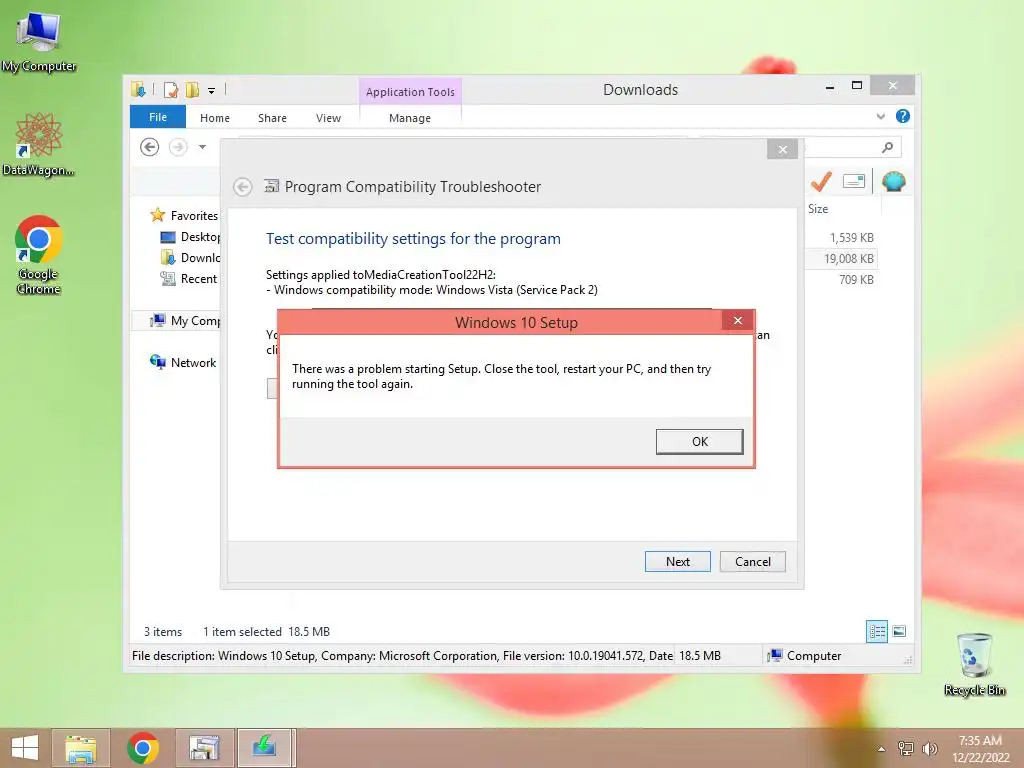Select the file sized 709 KB
The image size is (1024, 768).
(x=856, y=280)
